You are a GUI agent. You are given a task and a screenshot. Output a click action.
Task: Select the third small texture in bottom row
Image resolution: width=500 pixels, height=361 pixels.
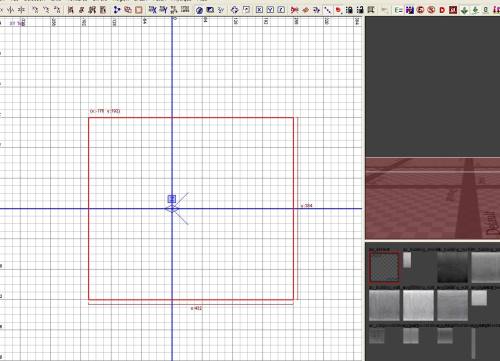click(445, 336)
